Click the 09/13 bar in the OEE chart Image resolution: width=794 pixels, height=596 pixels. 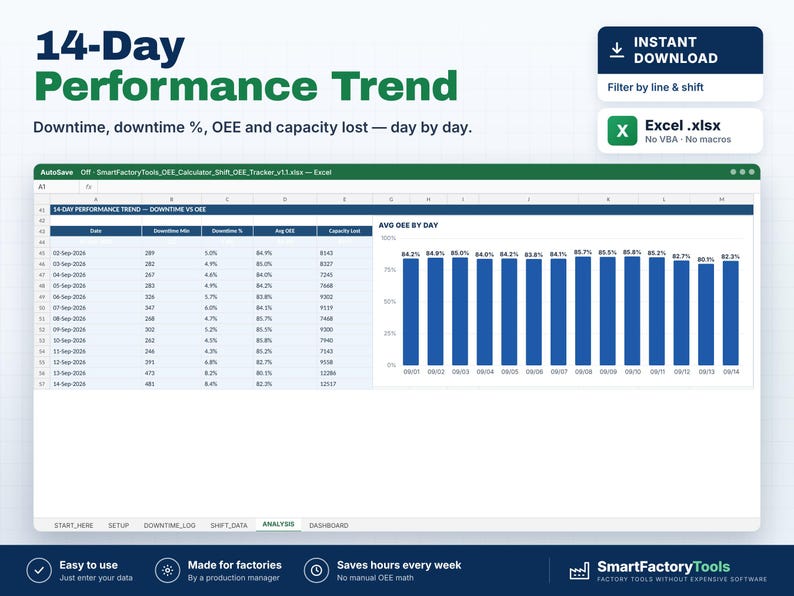coord(706,314)
